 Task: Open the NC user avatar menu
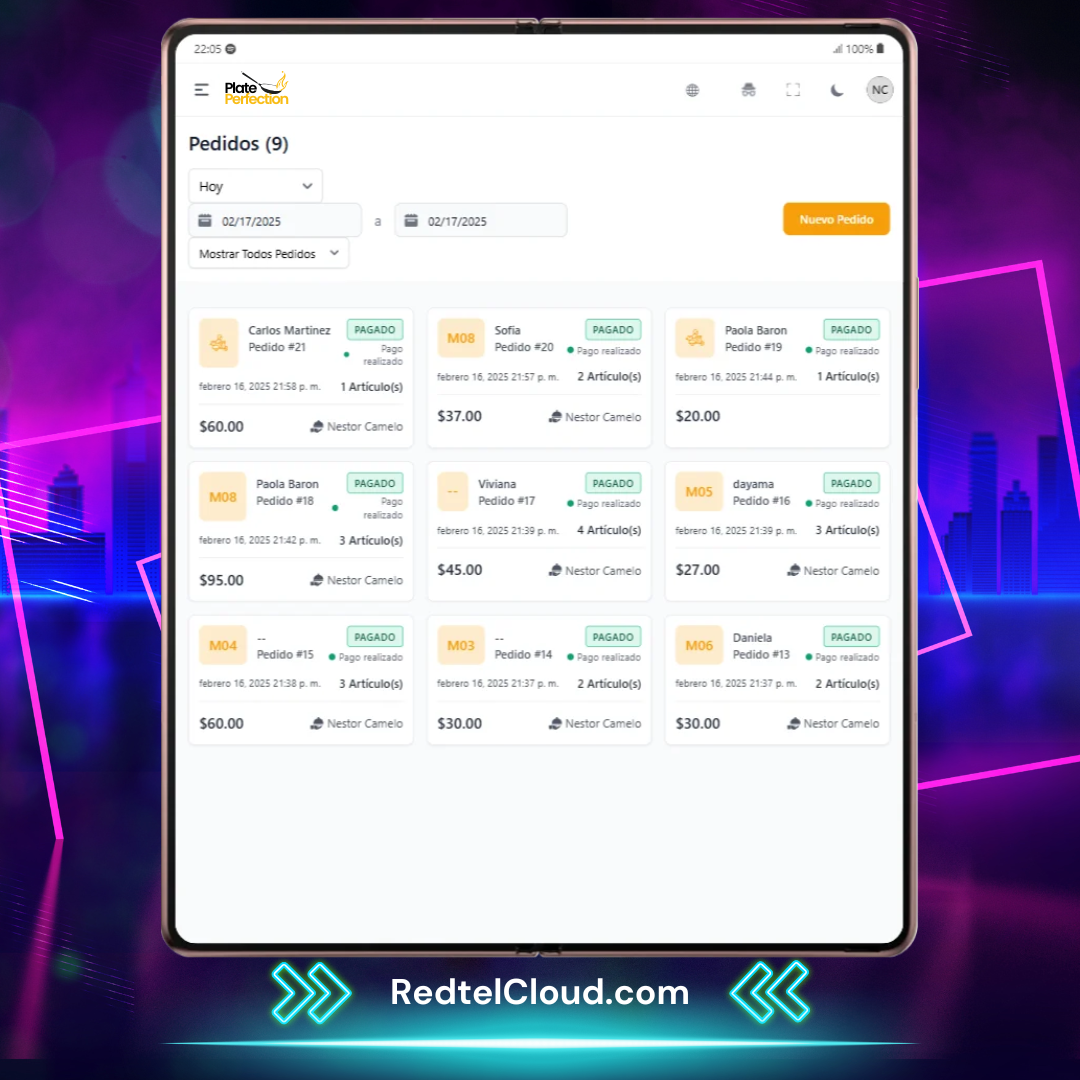[x=879, y=90]
